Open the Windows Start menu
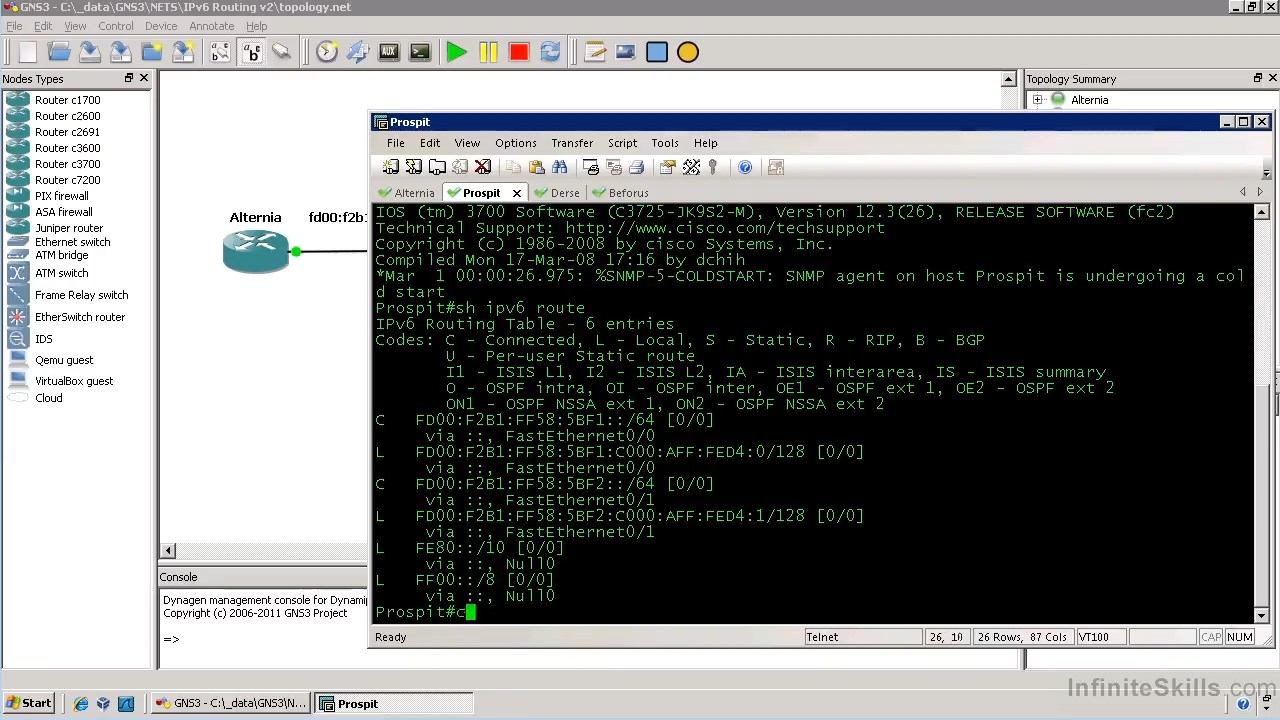 [28, 704]
